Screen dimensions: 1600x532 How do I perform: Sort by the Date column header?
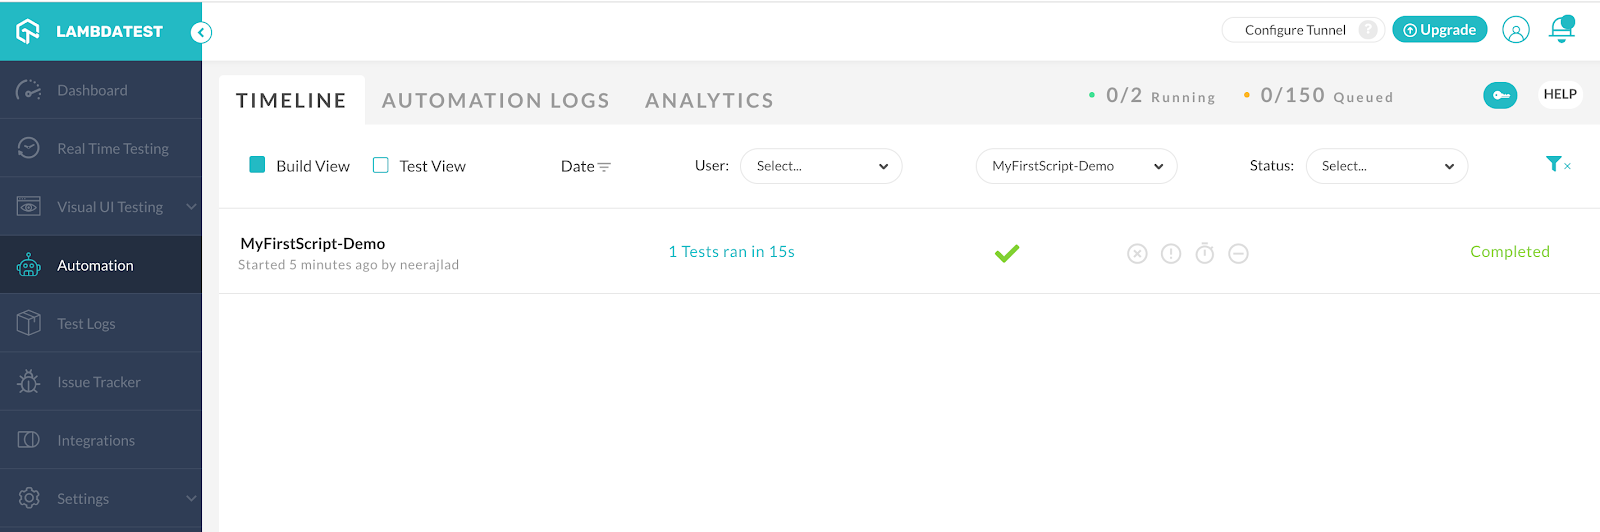[585, 166]
